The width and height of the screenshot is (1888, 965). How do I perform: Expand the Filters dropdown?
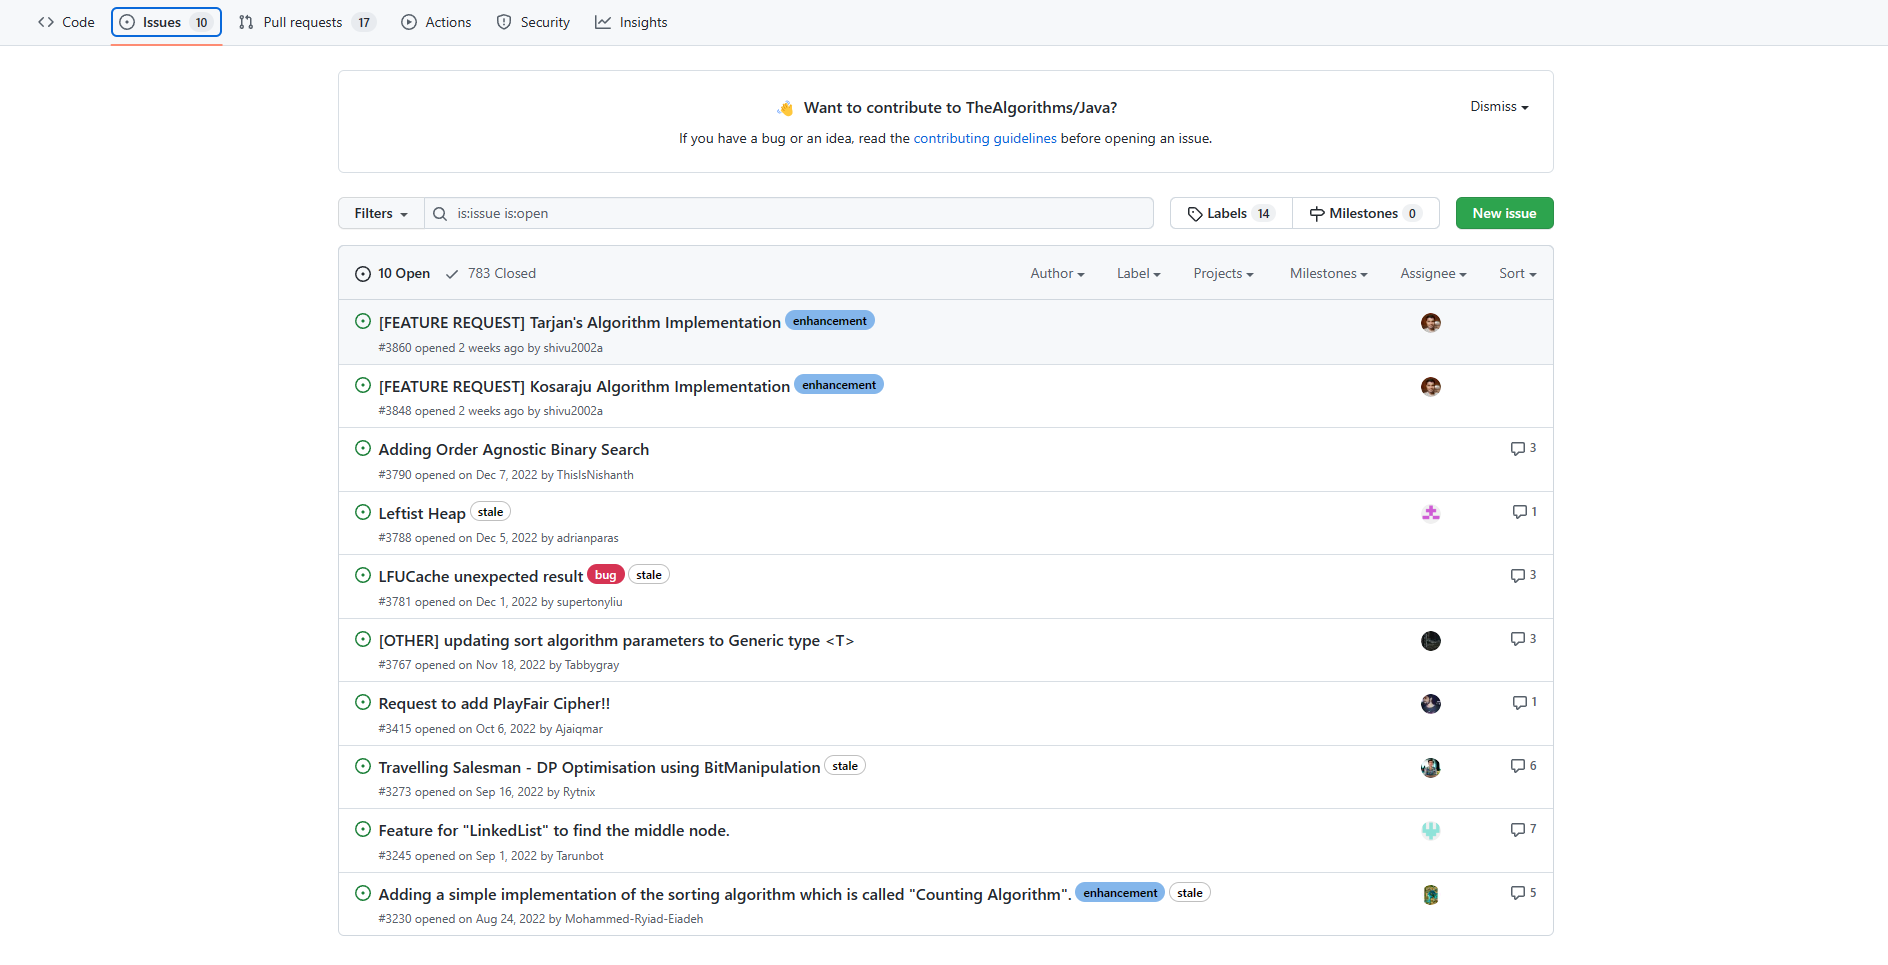(381, 213)
